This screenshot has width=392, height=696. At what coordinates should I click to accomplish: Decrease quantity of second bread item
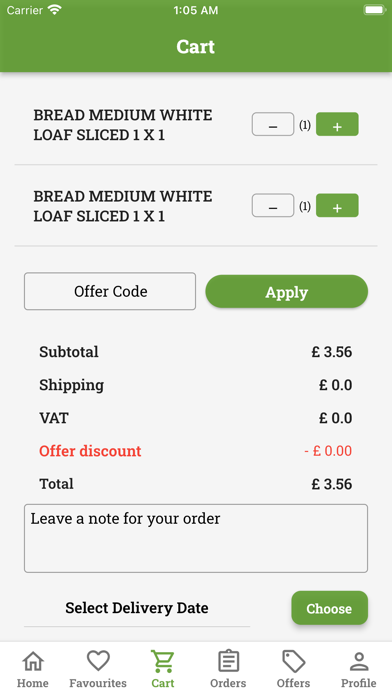273,206
